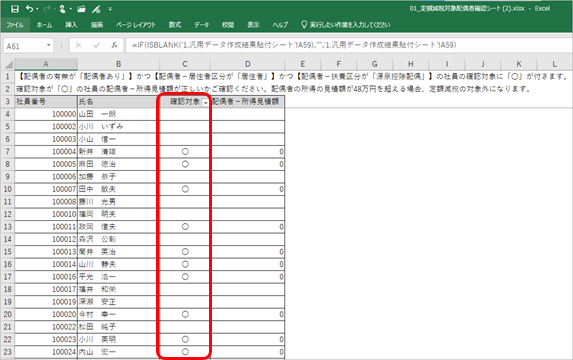This screenshot has width=573, height=360.
Task: Click the Undo arrow icon
Action: (x=30, y=9)
